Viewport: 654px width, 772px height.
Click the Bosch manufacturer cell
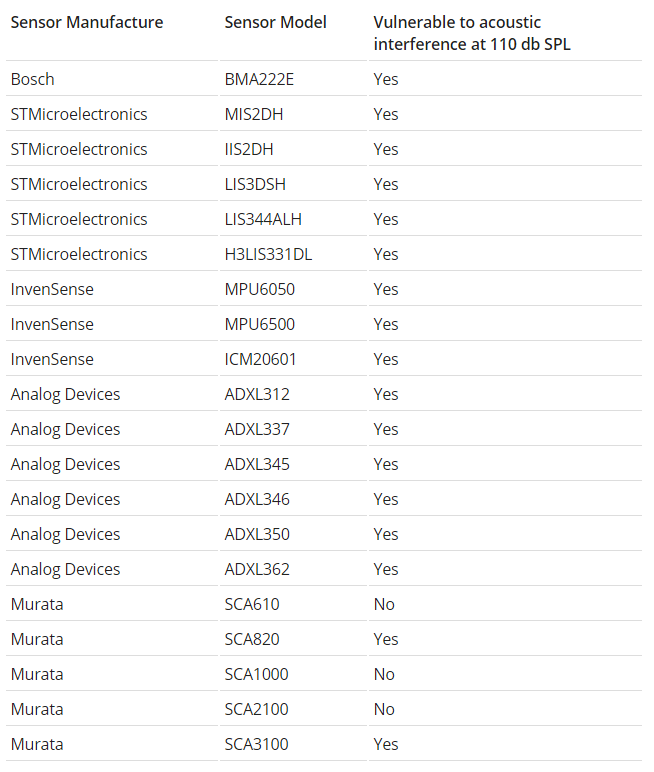[x=33, y=79]
